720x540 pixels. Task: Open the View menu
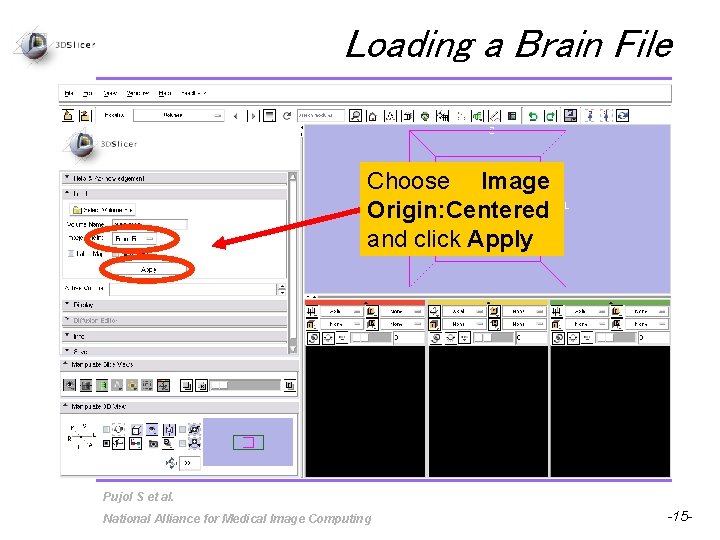[110, 93]
